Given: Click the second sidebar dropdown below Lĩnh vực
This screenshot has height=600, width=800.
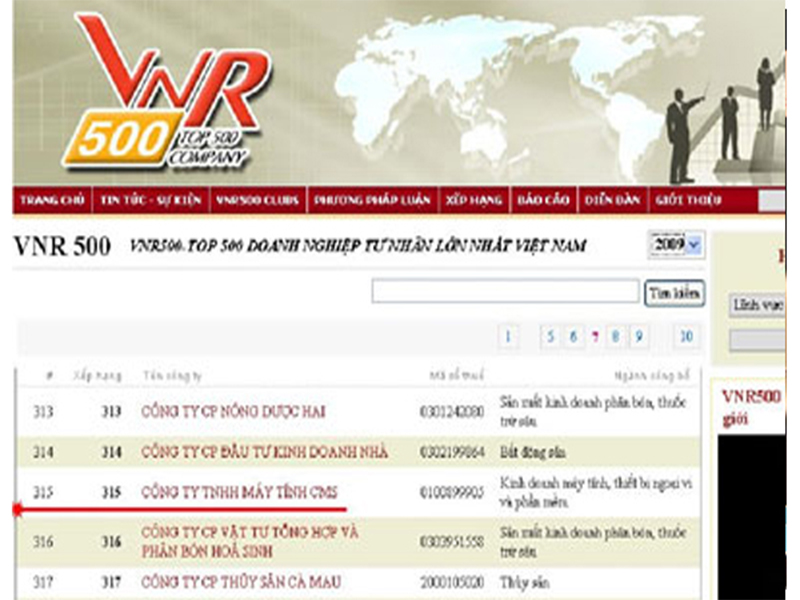Looking at the screenshot, I should [x=757, y=340].
